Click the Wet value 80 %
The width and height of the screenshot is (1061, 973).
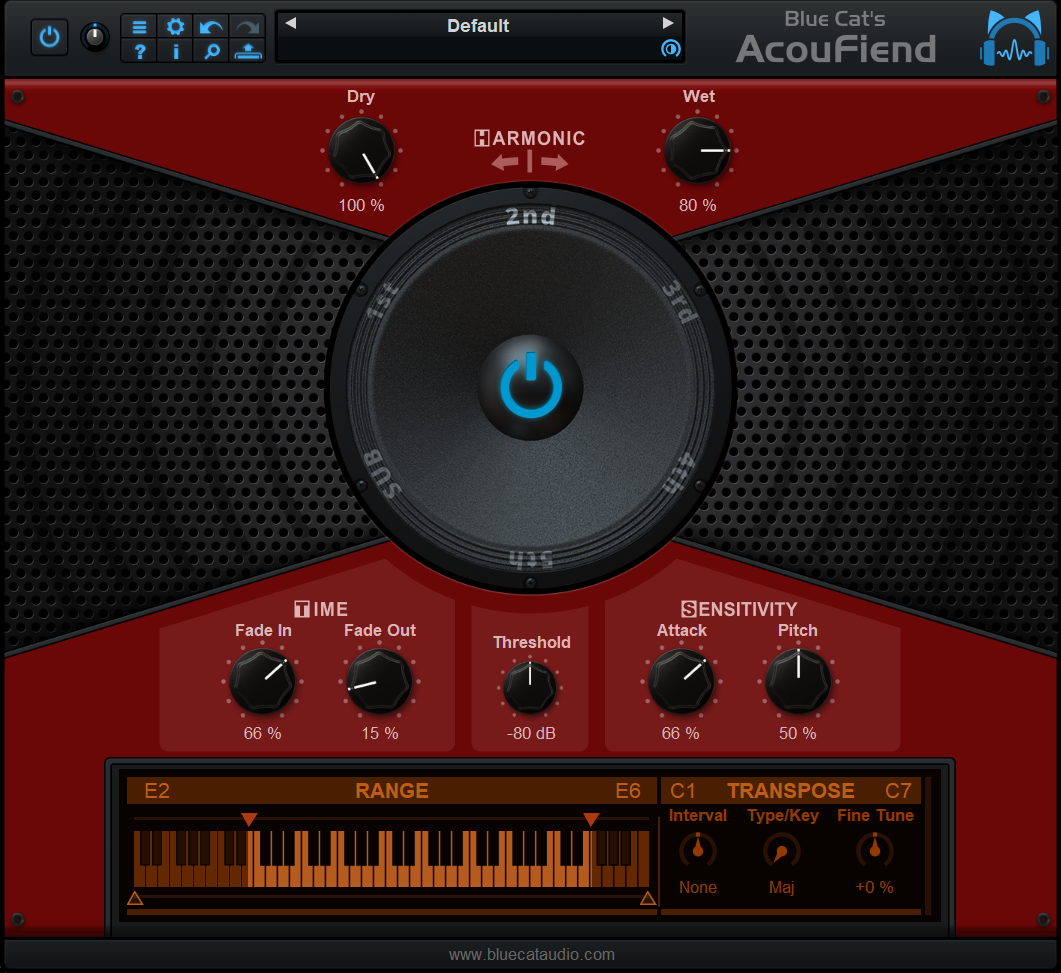[698, 205]
